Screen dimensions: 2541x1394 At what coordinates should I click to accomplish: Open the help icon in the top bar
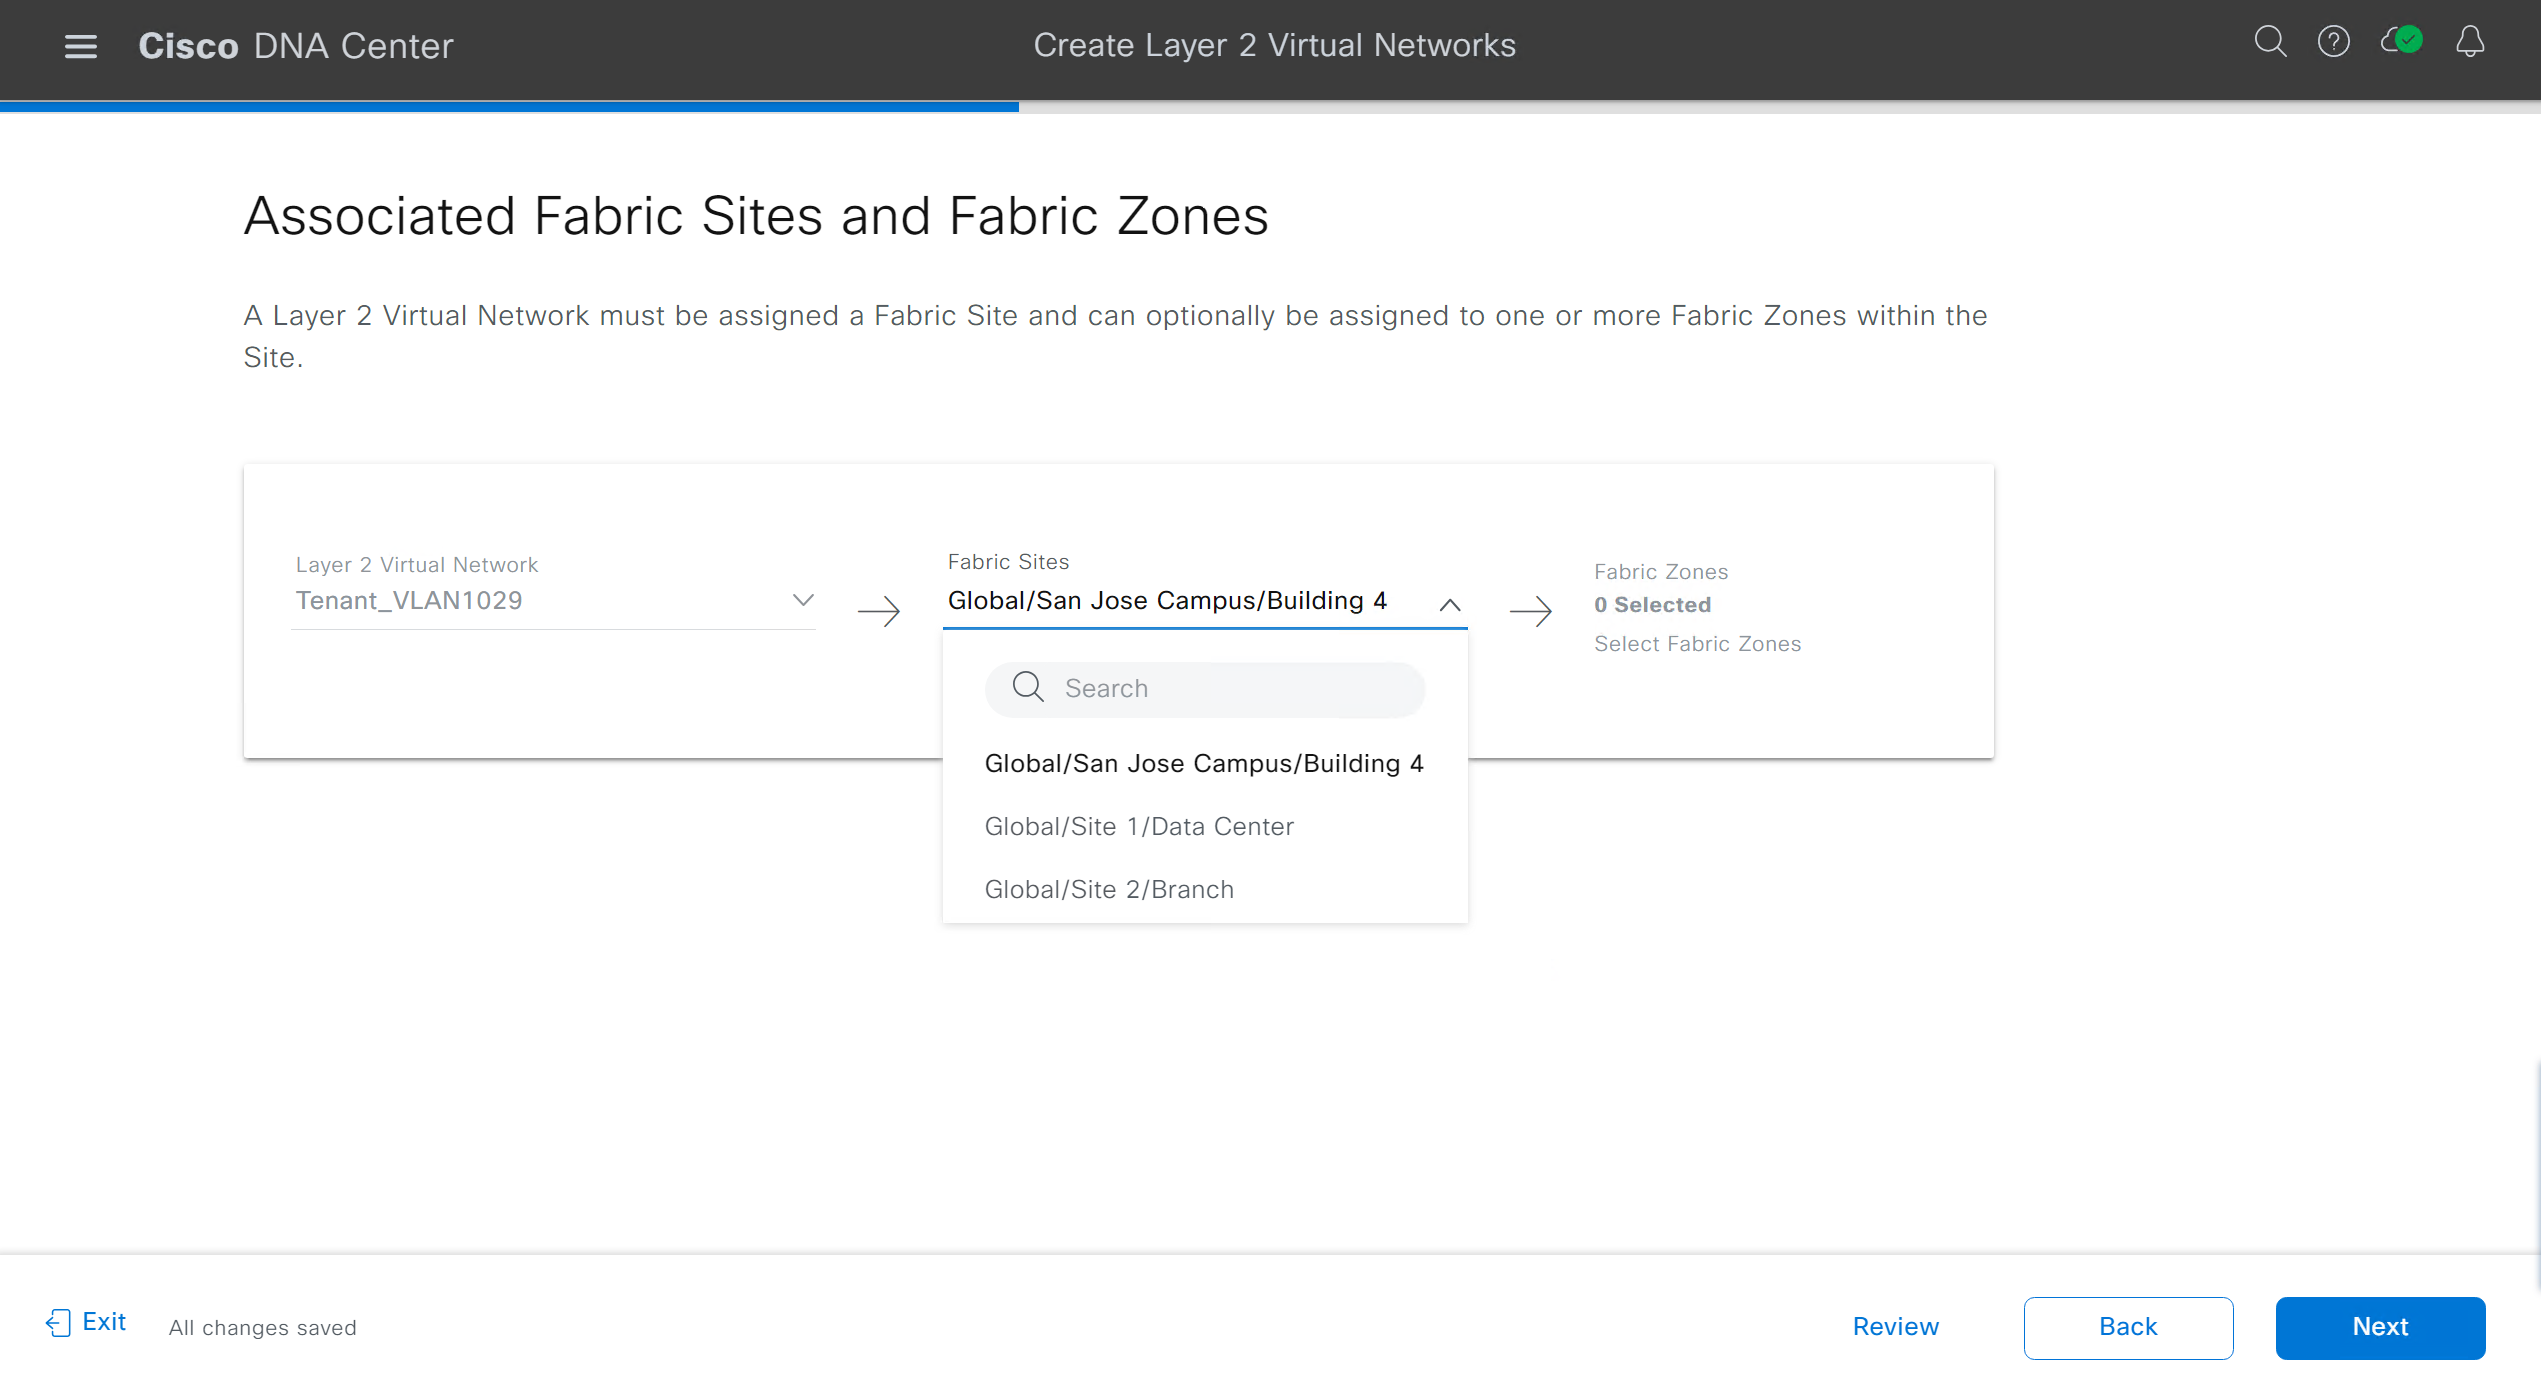(x=2334, y=42)
